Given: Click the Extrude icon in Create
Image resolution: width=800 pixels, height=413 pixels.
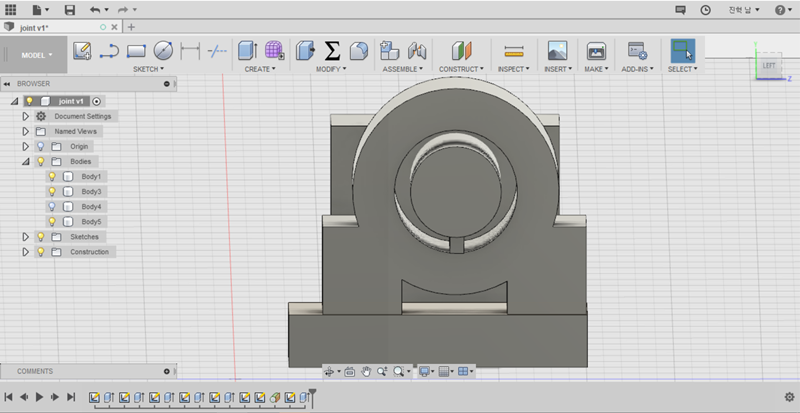Looking at the screenshot, I should 247,50.
